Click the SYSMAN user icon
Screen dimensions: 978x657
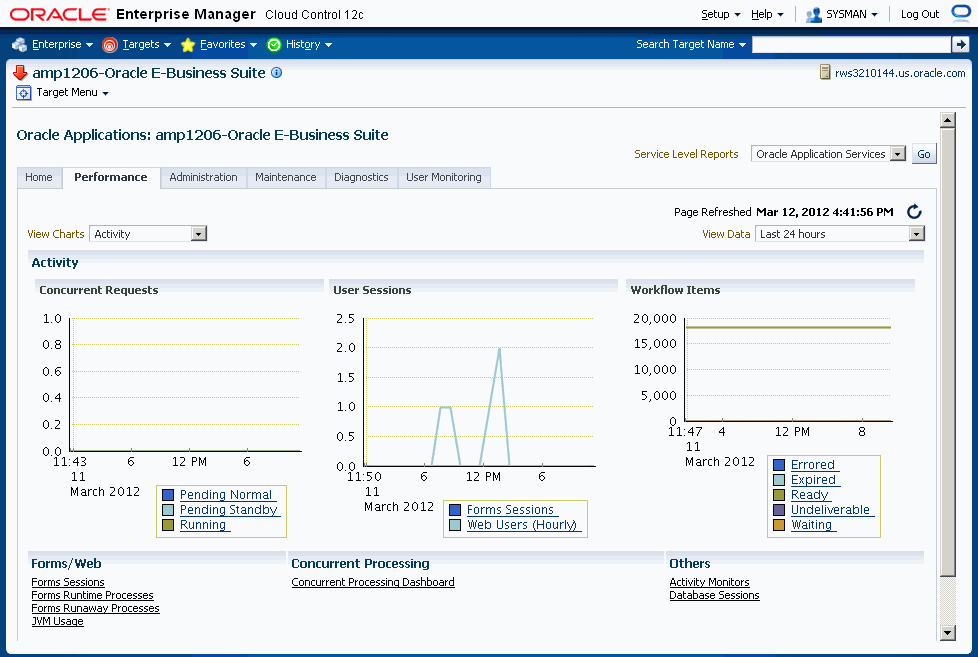tap(813, 14)
